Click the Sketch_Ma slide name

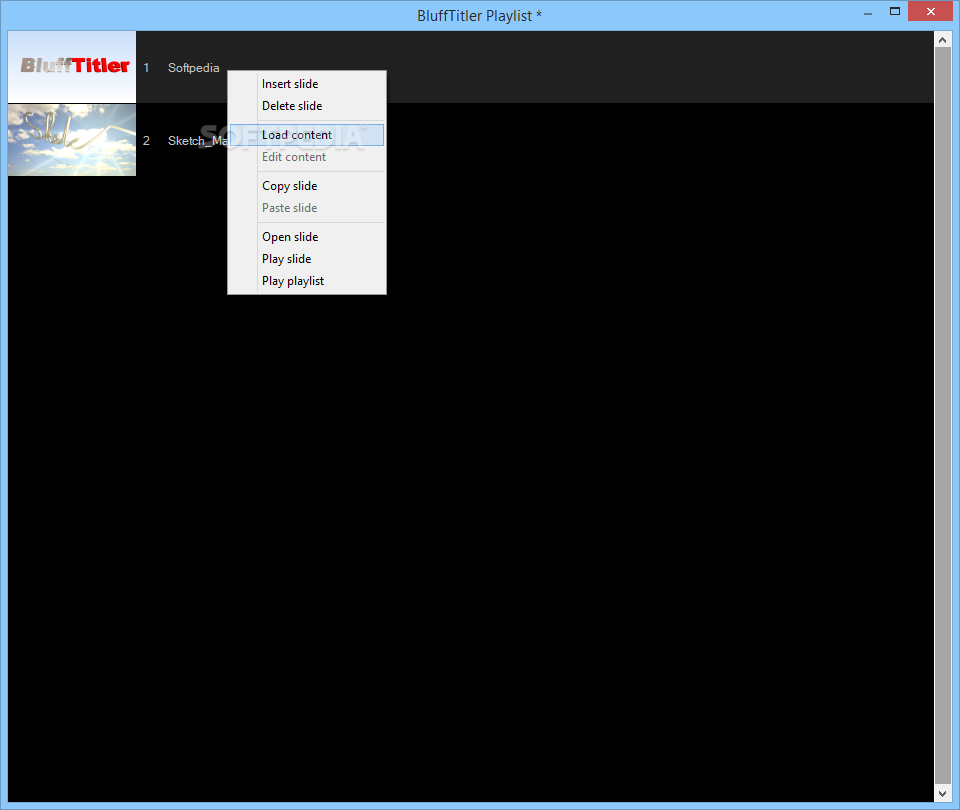(x=198, y=141)
